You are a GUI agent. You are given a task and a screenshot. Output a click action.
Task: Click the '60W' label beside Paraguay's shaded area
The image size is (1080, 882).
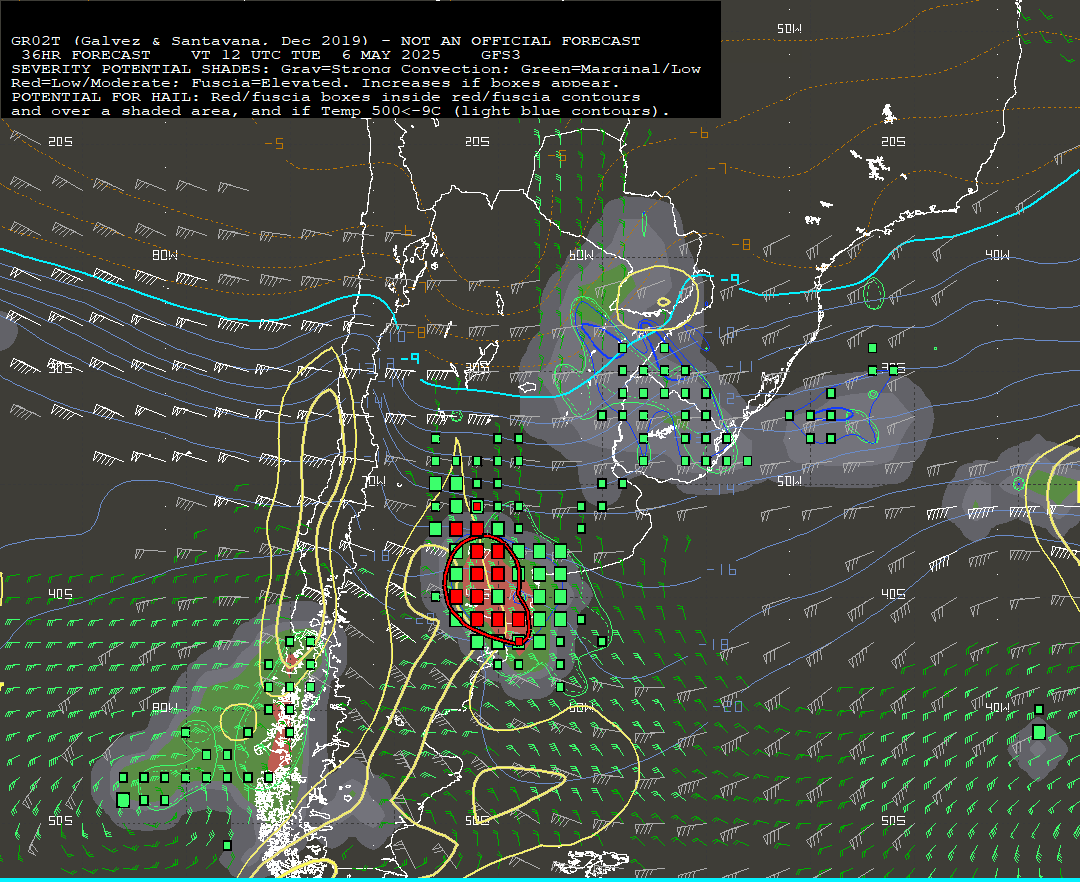point(581,255)
